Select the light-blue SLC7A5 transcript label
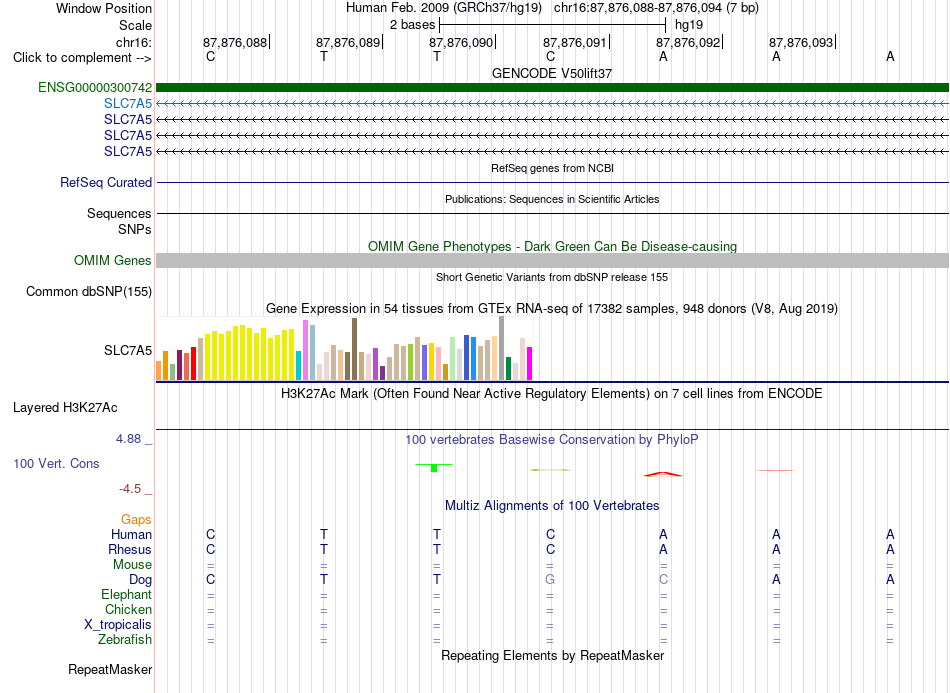 tap(128, 103)
